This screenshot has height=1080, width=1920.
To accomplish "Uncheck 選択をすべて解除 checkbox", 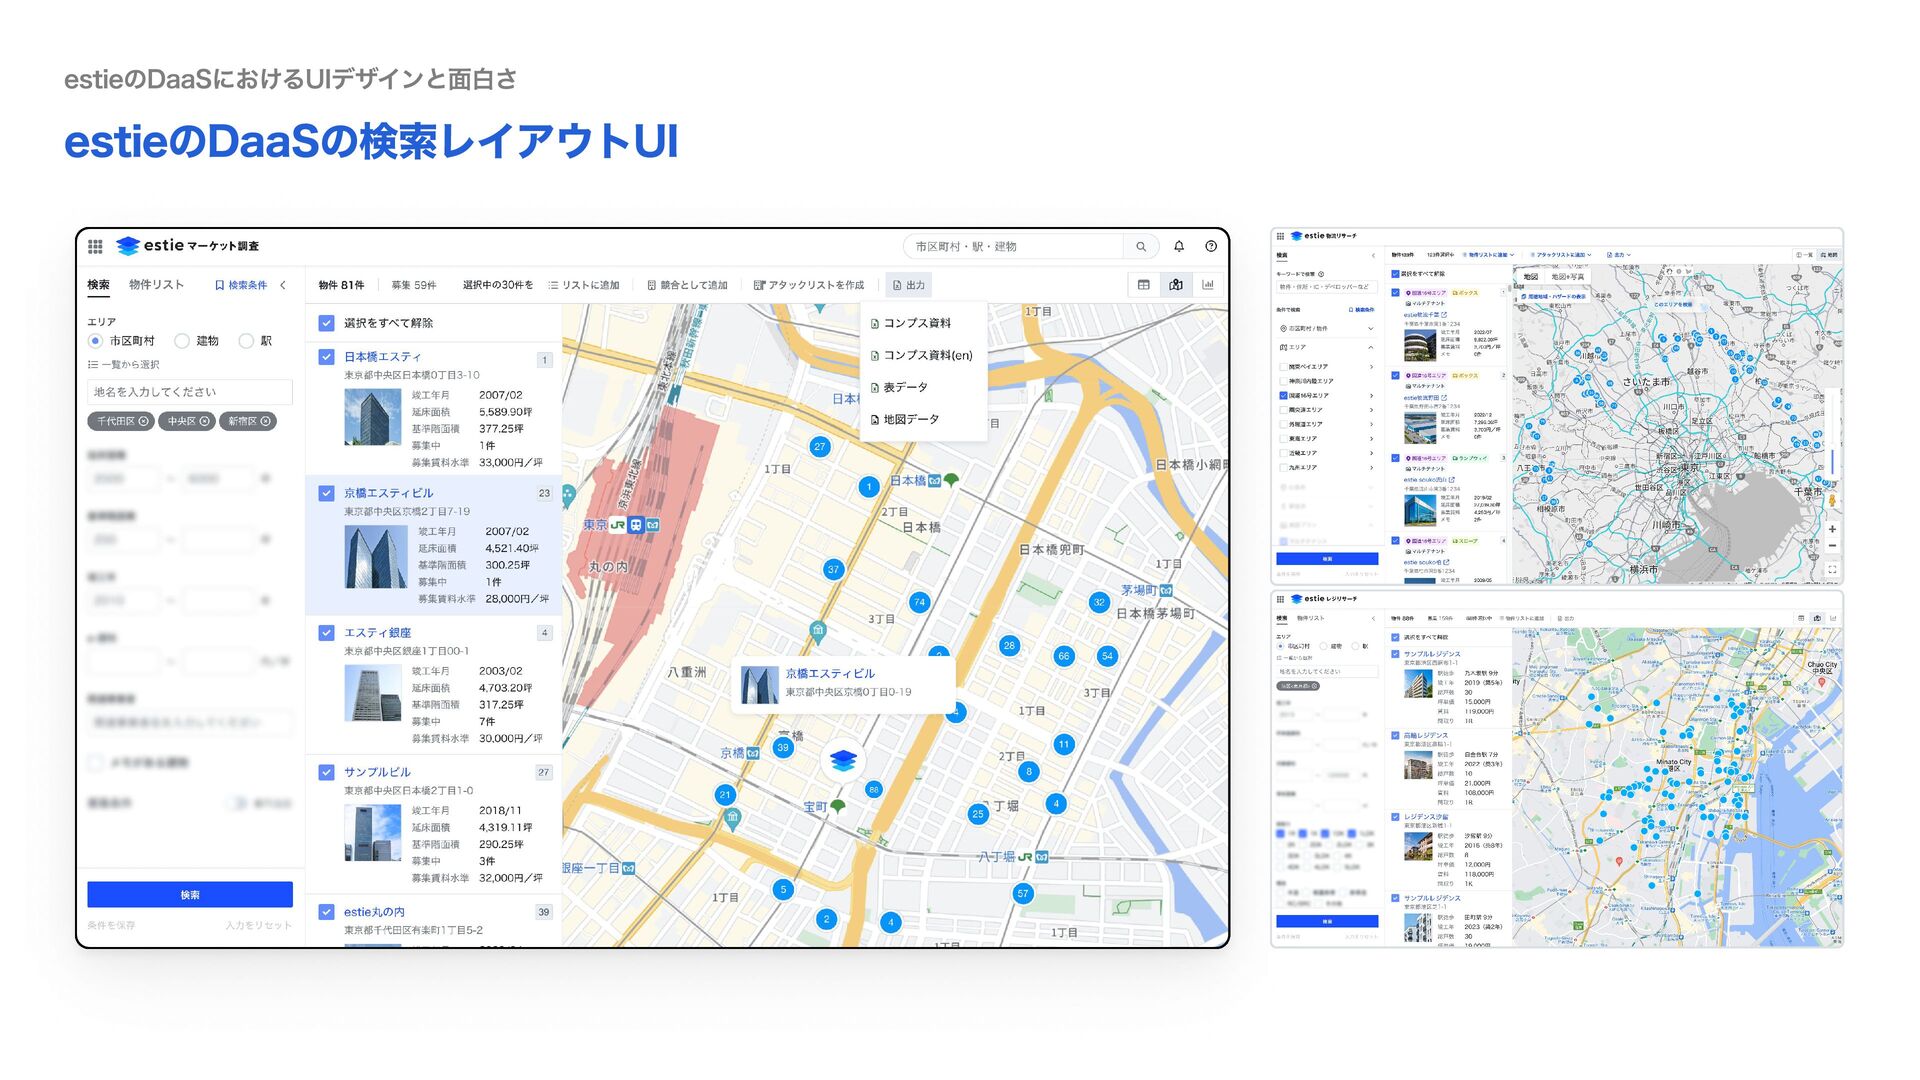I will pyautogui.click(x=326, y=323).
